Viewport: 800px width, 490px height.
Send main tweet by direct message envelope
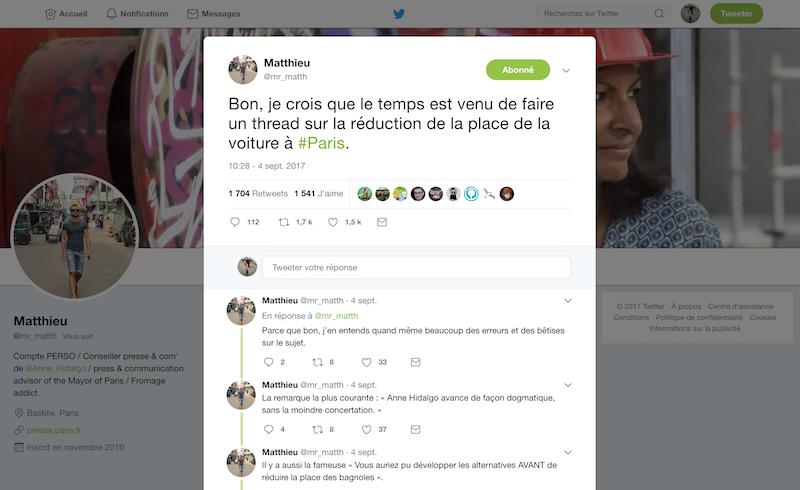tap(382, 222)
